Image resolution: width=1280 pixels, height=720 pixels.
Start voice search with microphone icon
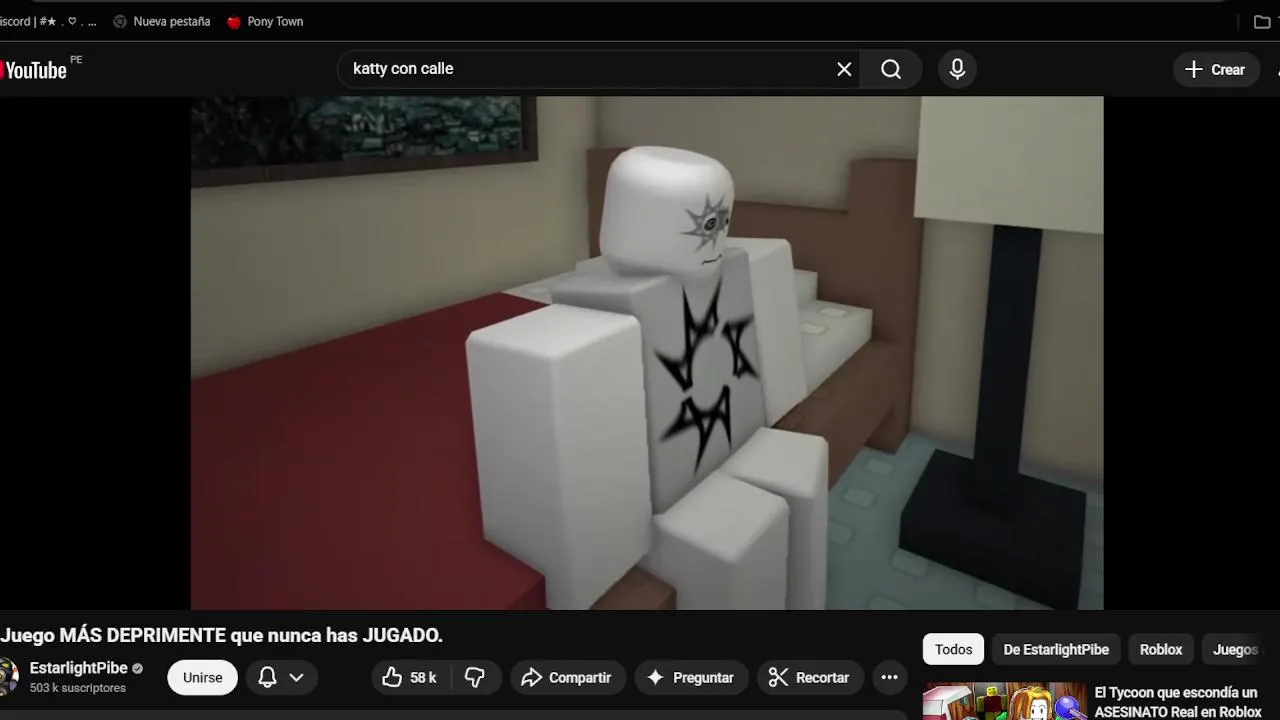point(957,69)
